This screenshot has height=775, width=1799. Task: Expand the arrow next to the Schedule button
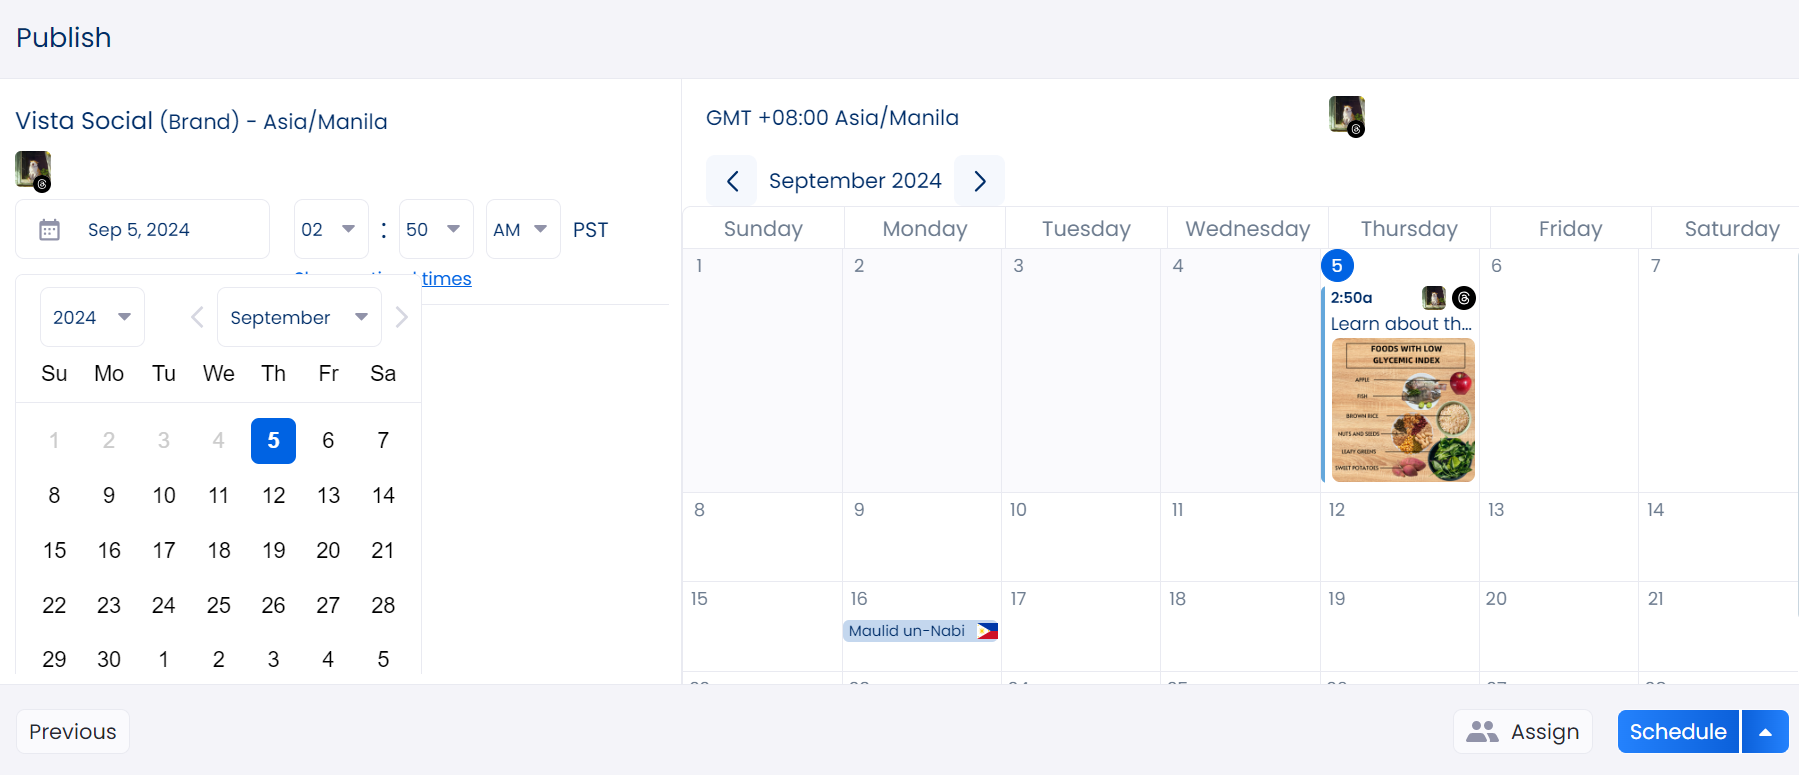[x=1765, y=731]
